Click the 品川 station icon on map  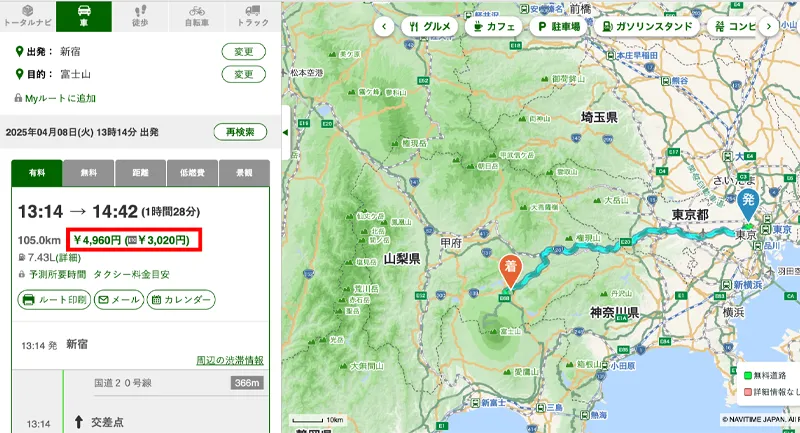[x=759, y=245]
